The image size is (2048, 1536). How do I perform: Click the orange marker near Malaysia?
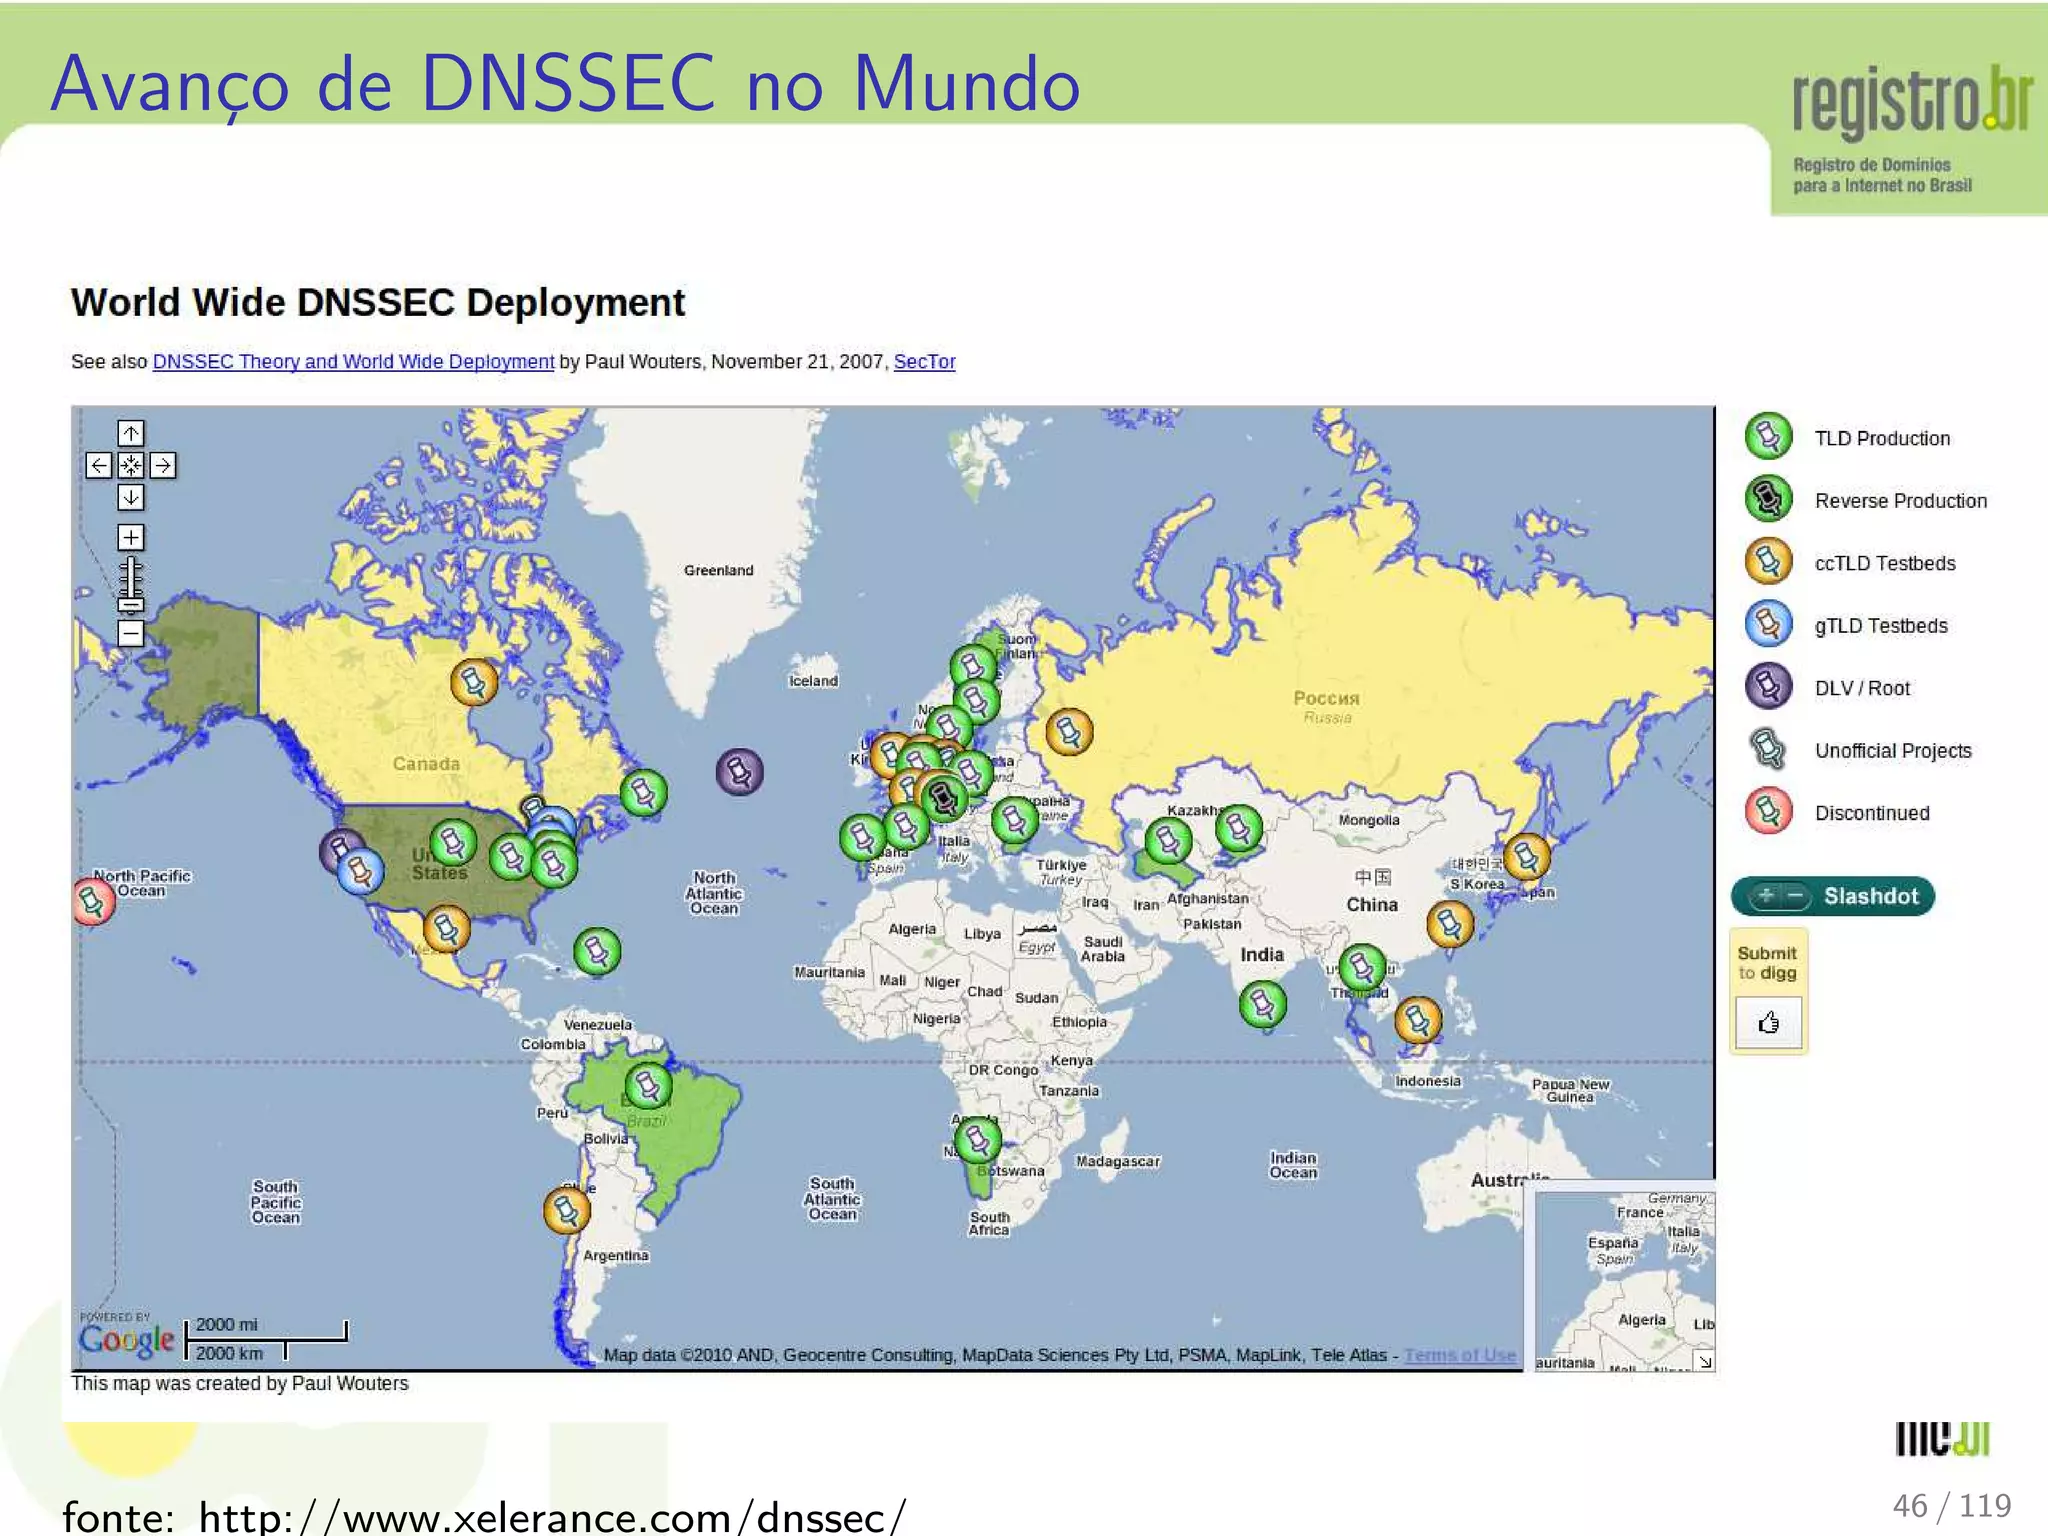(1418, 1020)
